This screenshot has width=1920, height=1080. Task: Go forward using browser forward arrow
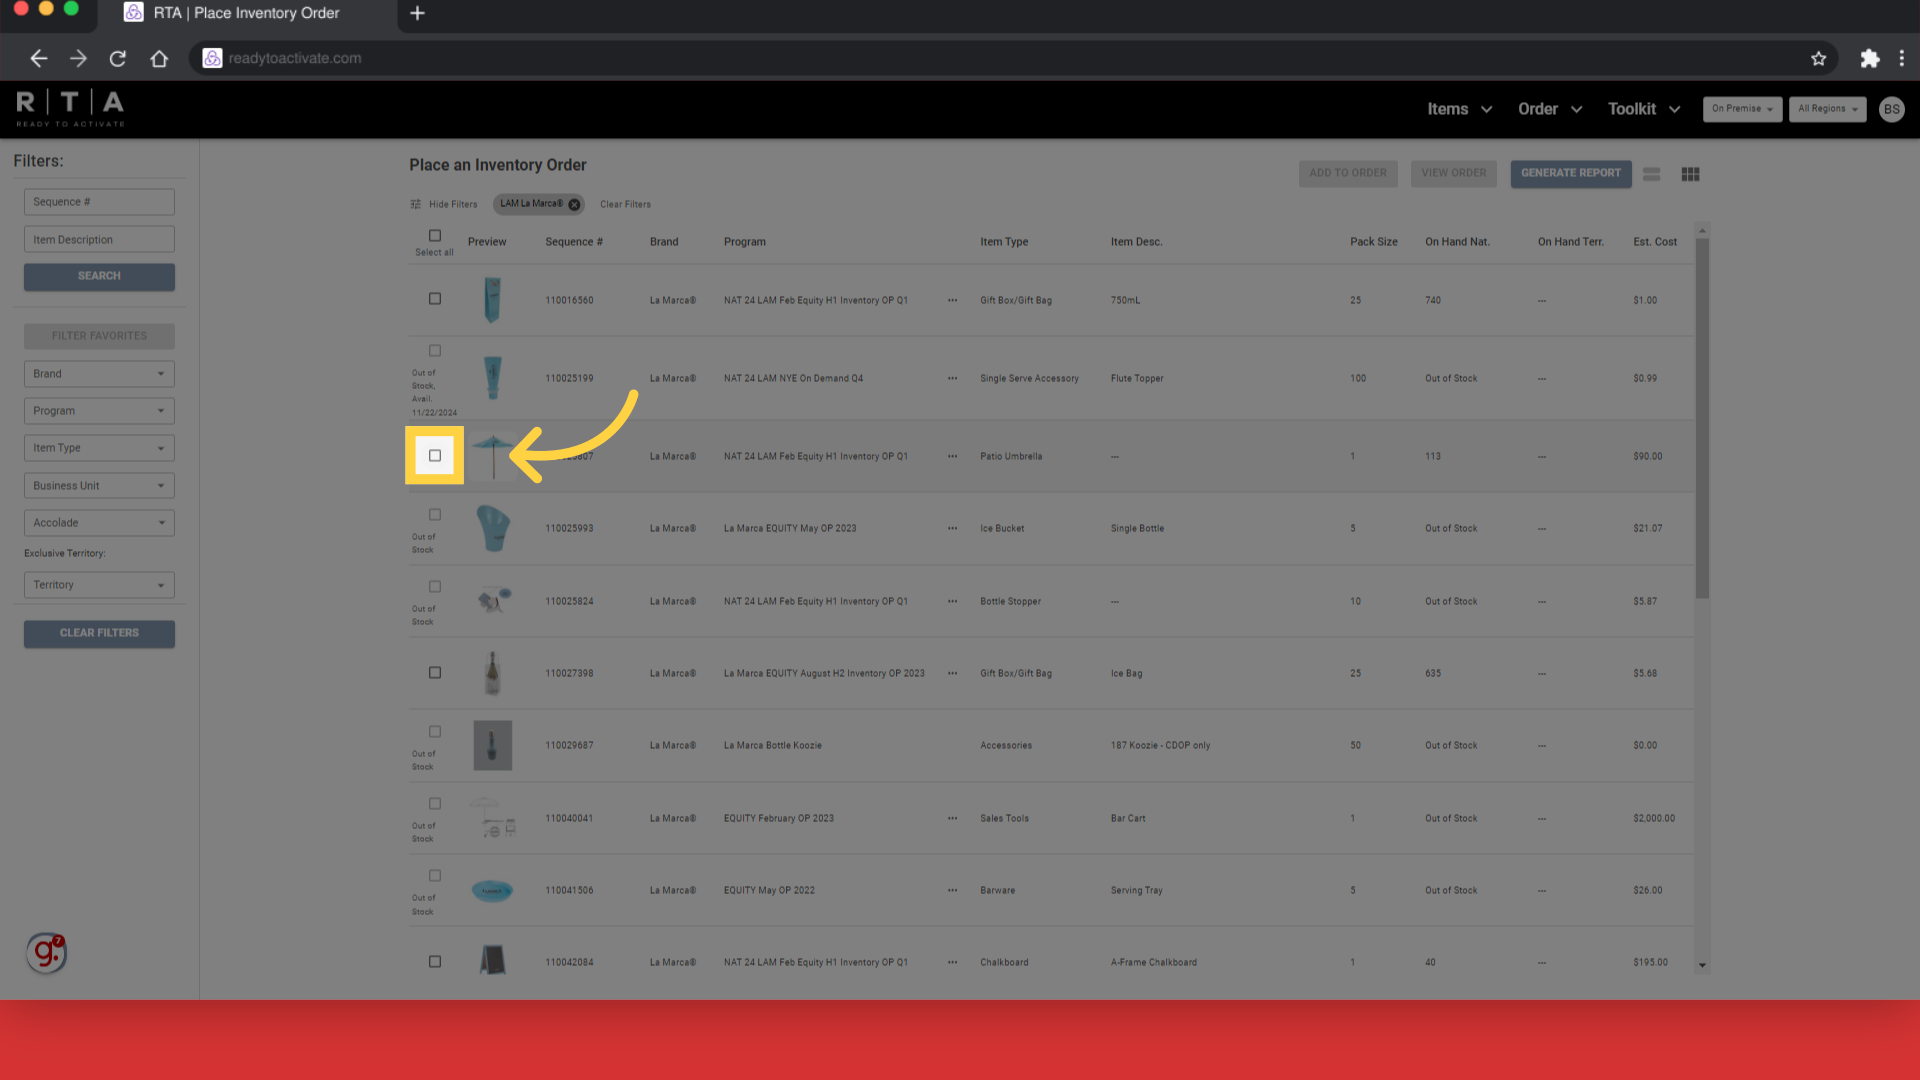[x=78, y=58]
